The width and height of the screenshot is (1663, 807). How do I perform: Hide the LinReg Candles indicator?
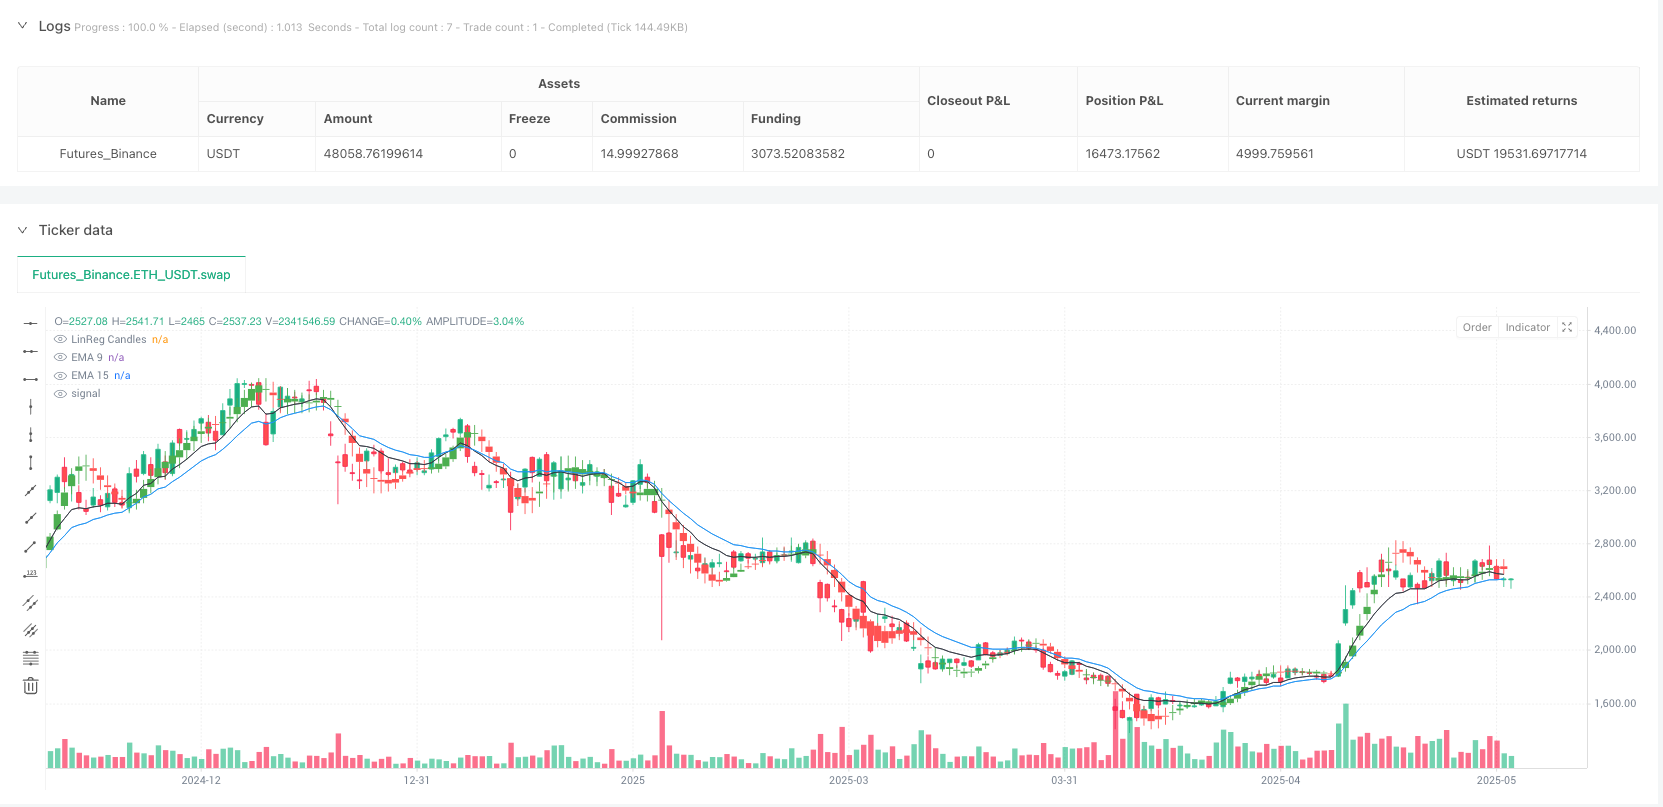coord(60,340)
